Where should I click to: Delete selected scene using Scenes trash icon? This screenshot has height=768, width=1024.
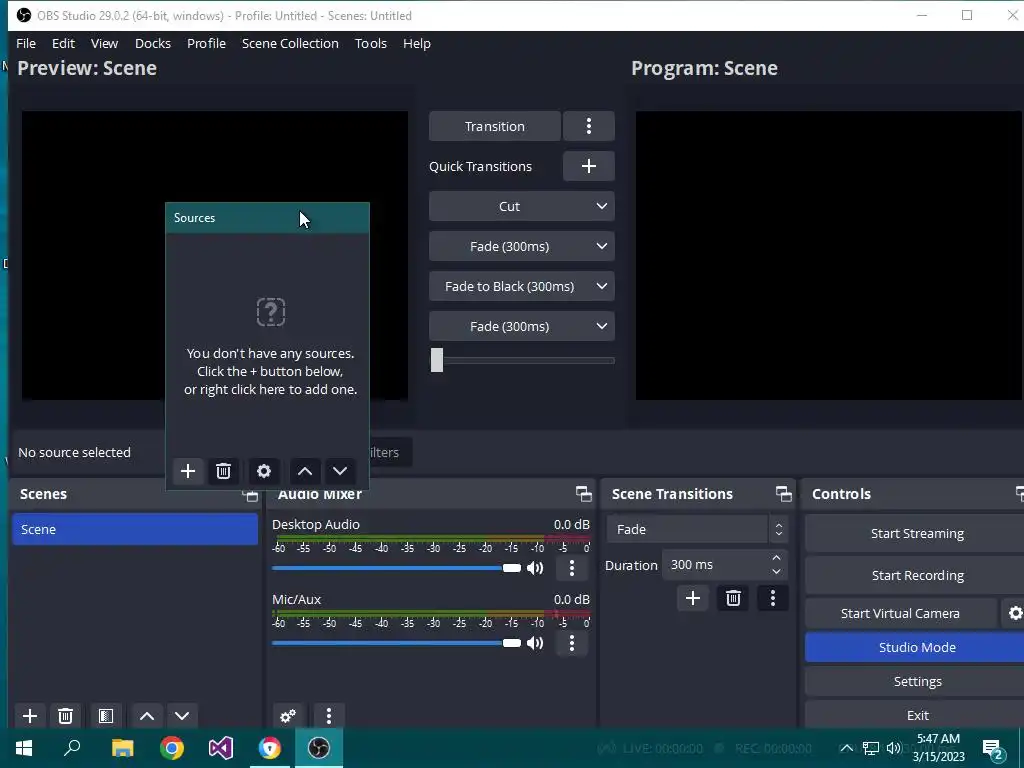tap(65, 716)
